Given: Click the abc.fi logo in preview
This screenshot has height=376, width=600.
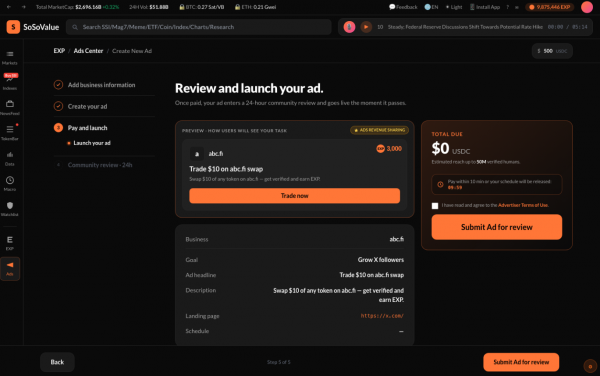Looking at the screenshot, I should pos(197,153).
